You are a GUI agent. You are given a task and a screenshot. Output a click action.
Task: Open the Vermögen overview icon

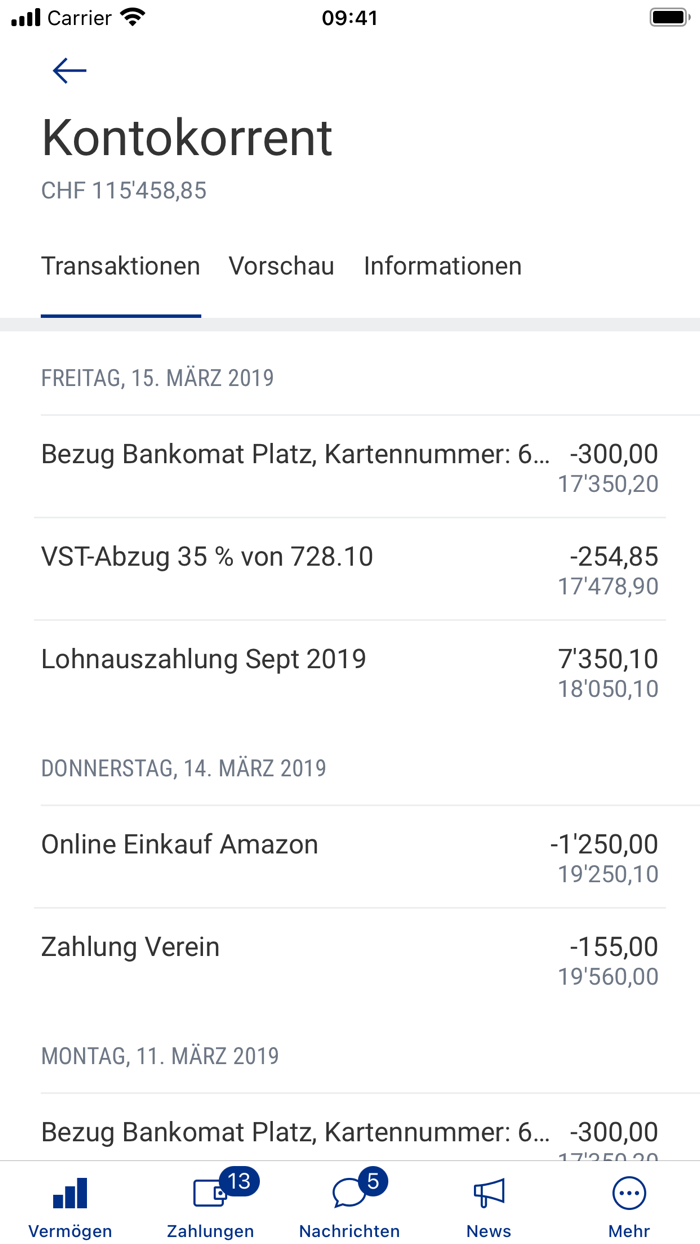pyautogui.click(x=69, y=1193)
